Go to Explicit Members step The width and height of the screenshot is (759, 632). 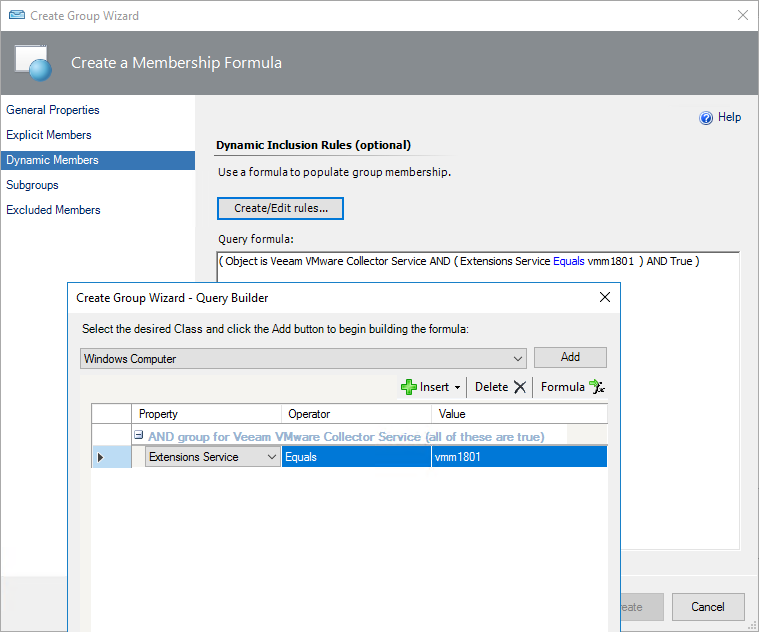tap(49, 135)
